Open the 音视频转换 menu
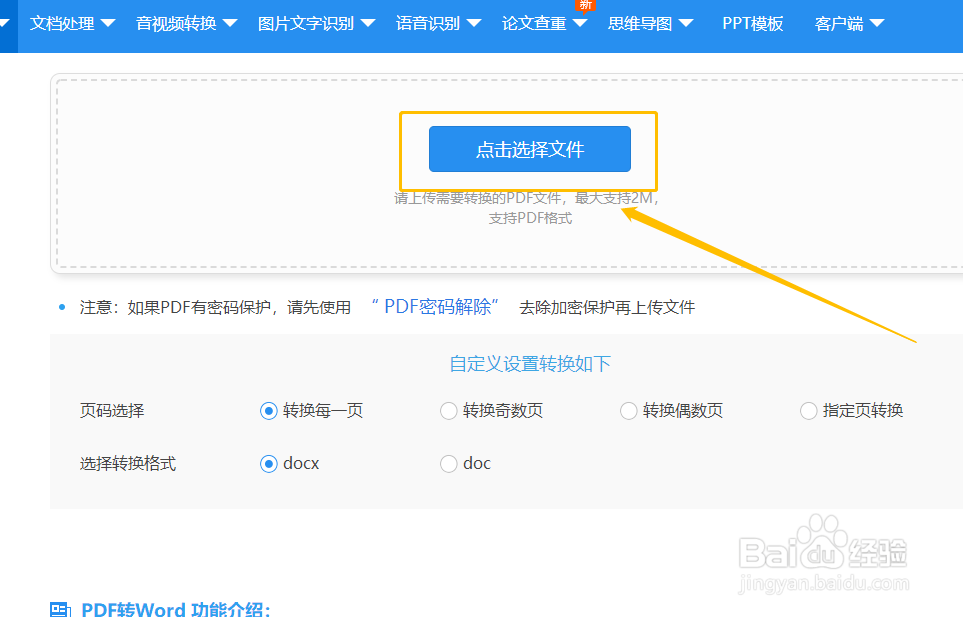Image resolution: width=963 pixels, height=617 pixels. pos(176,23)
